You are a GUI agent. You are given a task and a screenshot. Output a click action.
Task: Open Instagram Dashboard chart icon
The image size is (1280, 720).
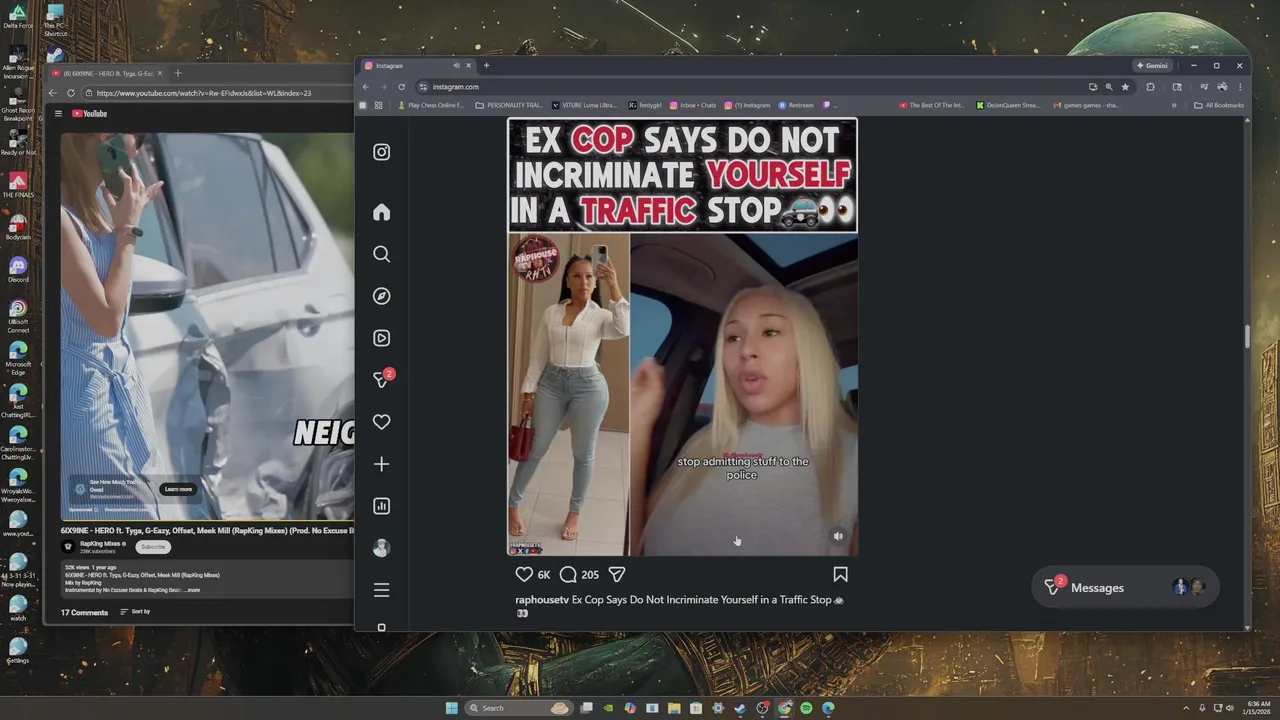[381, 506]
